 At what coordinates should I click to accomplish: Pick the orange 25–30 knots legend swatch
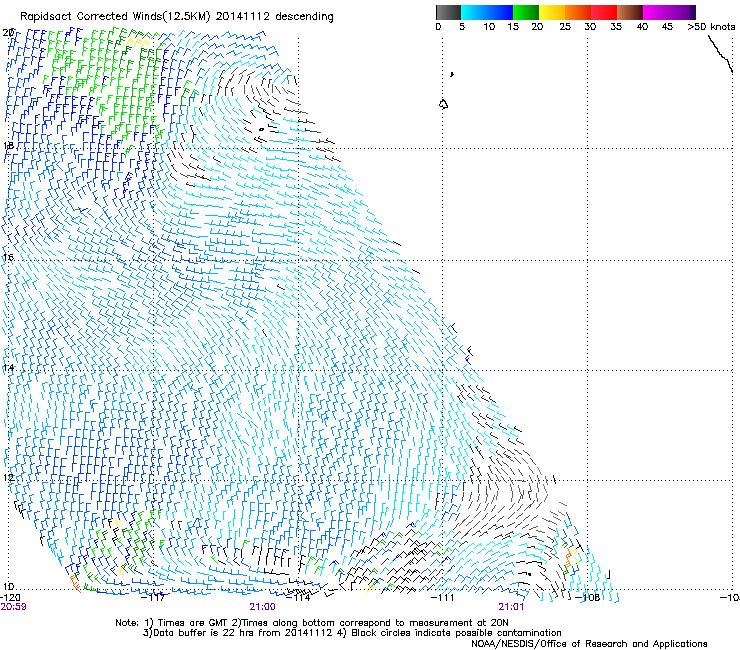pyautogui.click(x=578, y=12)
